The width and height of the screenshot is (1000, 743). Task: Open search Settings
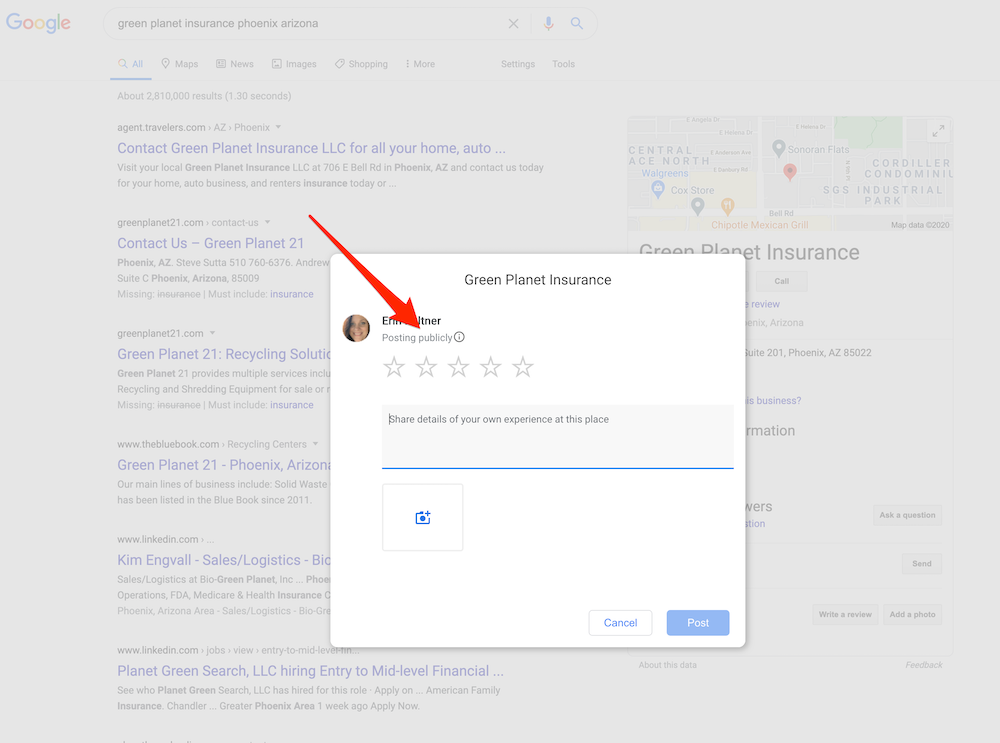click(518, 64)
